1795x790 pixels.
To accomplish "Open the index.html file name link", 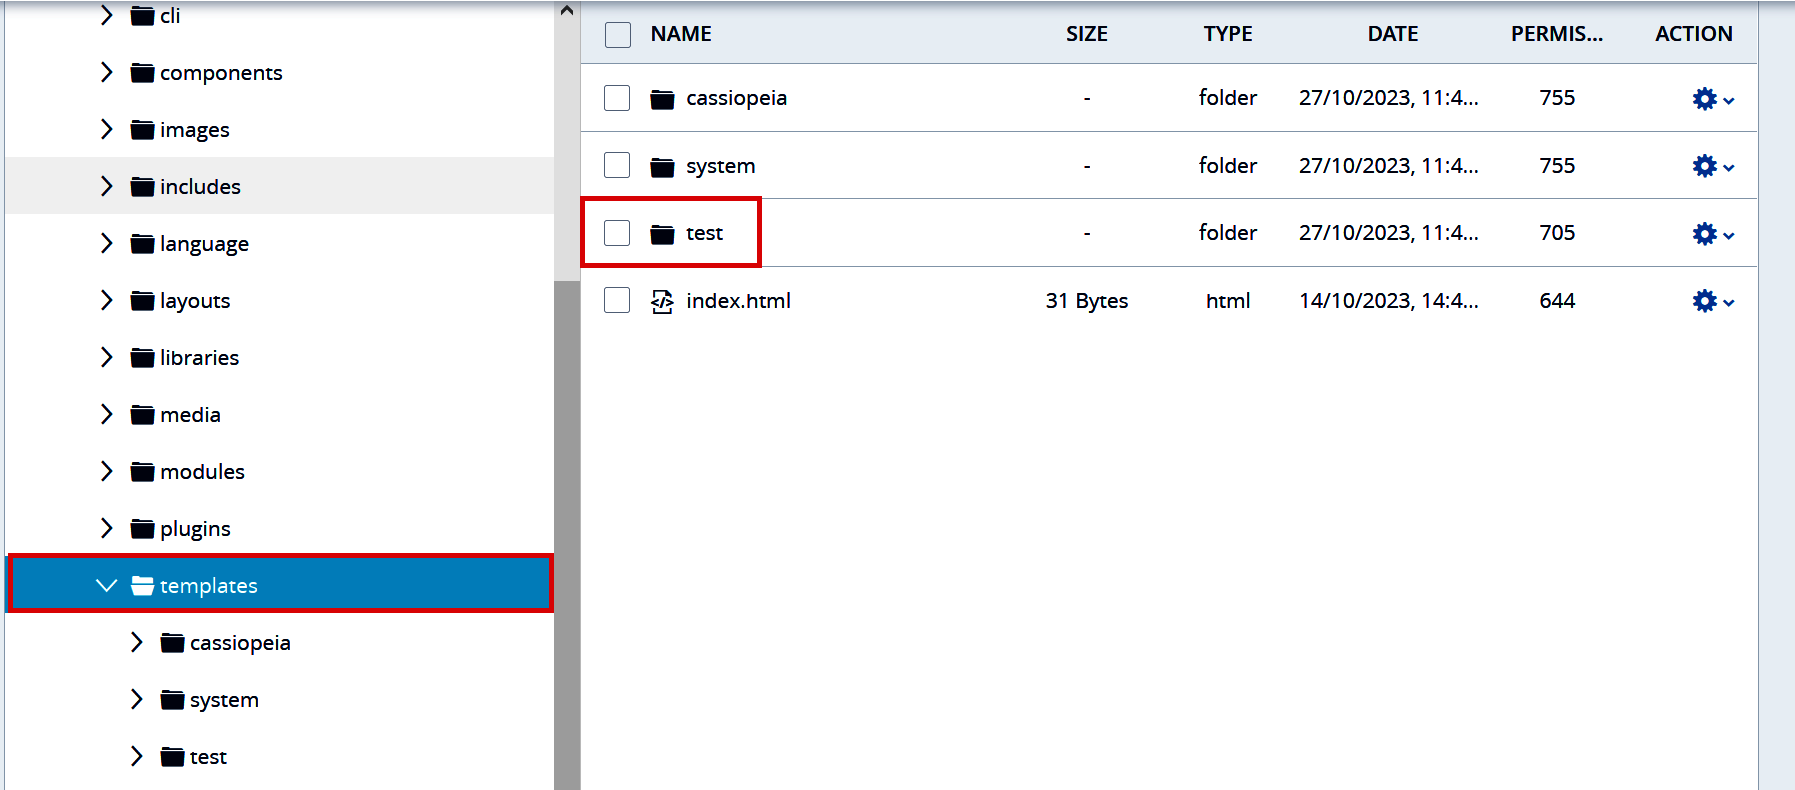I will (x=738, y=301).
